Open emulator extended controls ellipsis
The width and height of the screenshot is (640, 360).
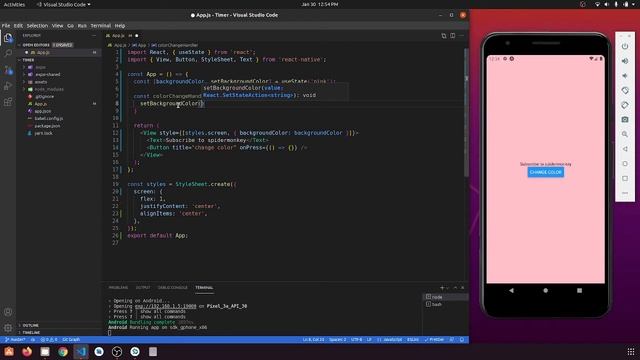coord(625,193)
